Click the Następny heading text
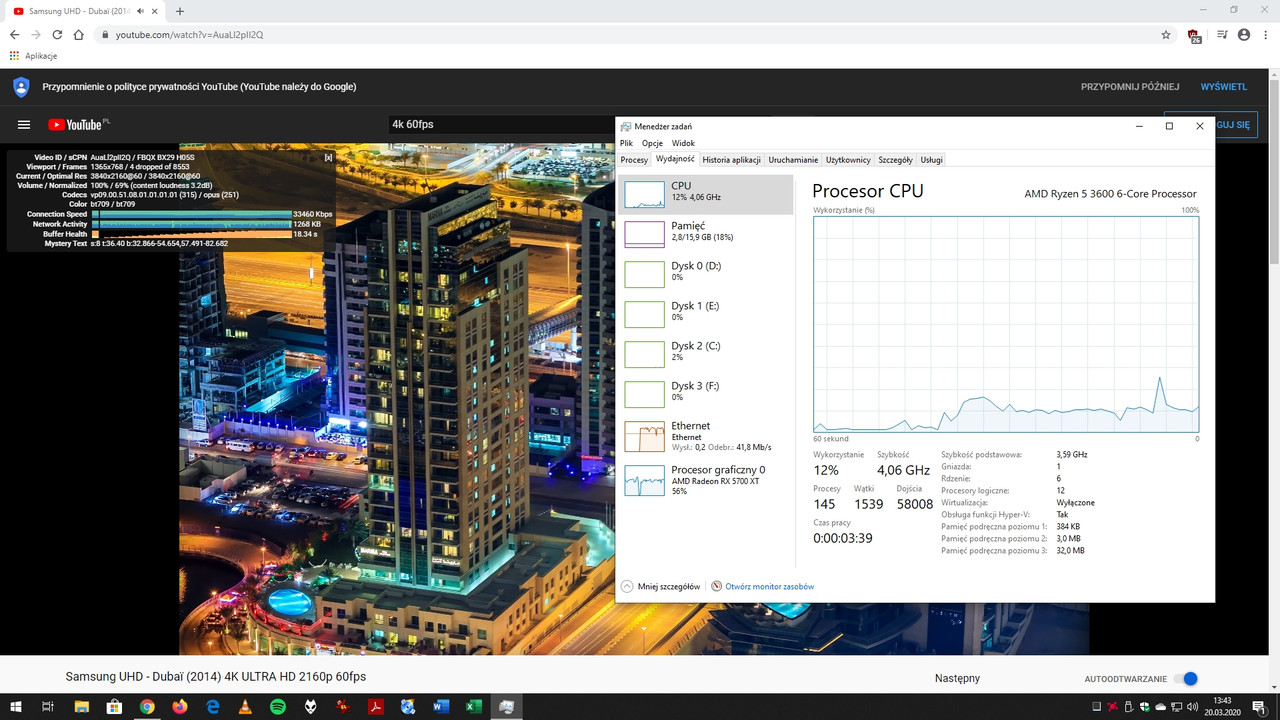The height and width of the screenshot is (720, 1280). [x=957, y=678]
